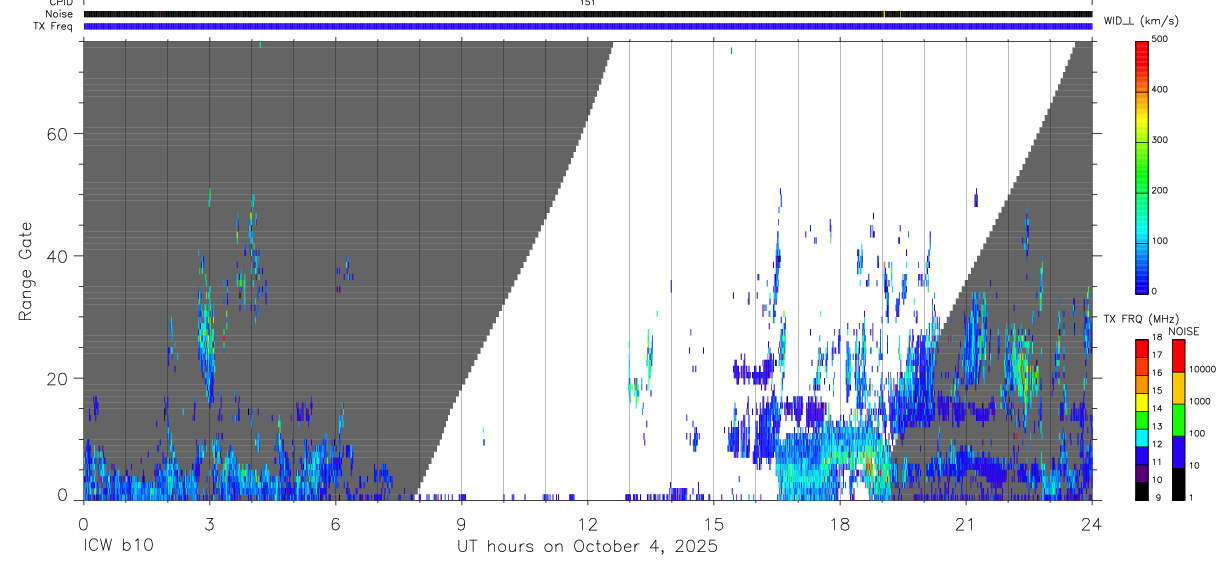This screenshot has height=567, width=1228.
Task: Click the '1000' noise legend value
Action: click(1199, 401)
